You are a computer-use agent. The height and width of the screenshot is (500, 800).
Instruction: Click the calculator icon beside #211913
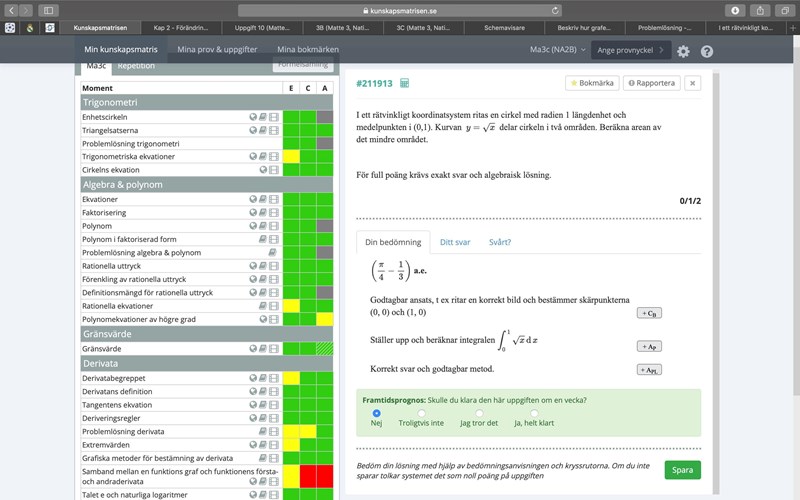pyautogui.click(x=404, y=83)
